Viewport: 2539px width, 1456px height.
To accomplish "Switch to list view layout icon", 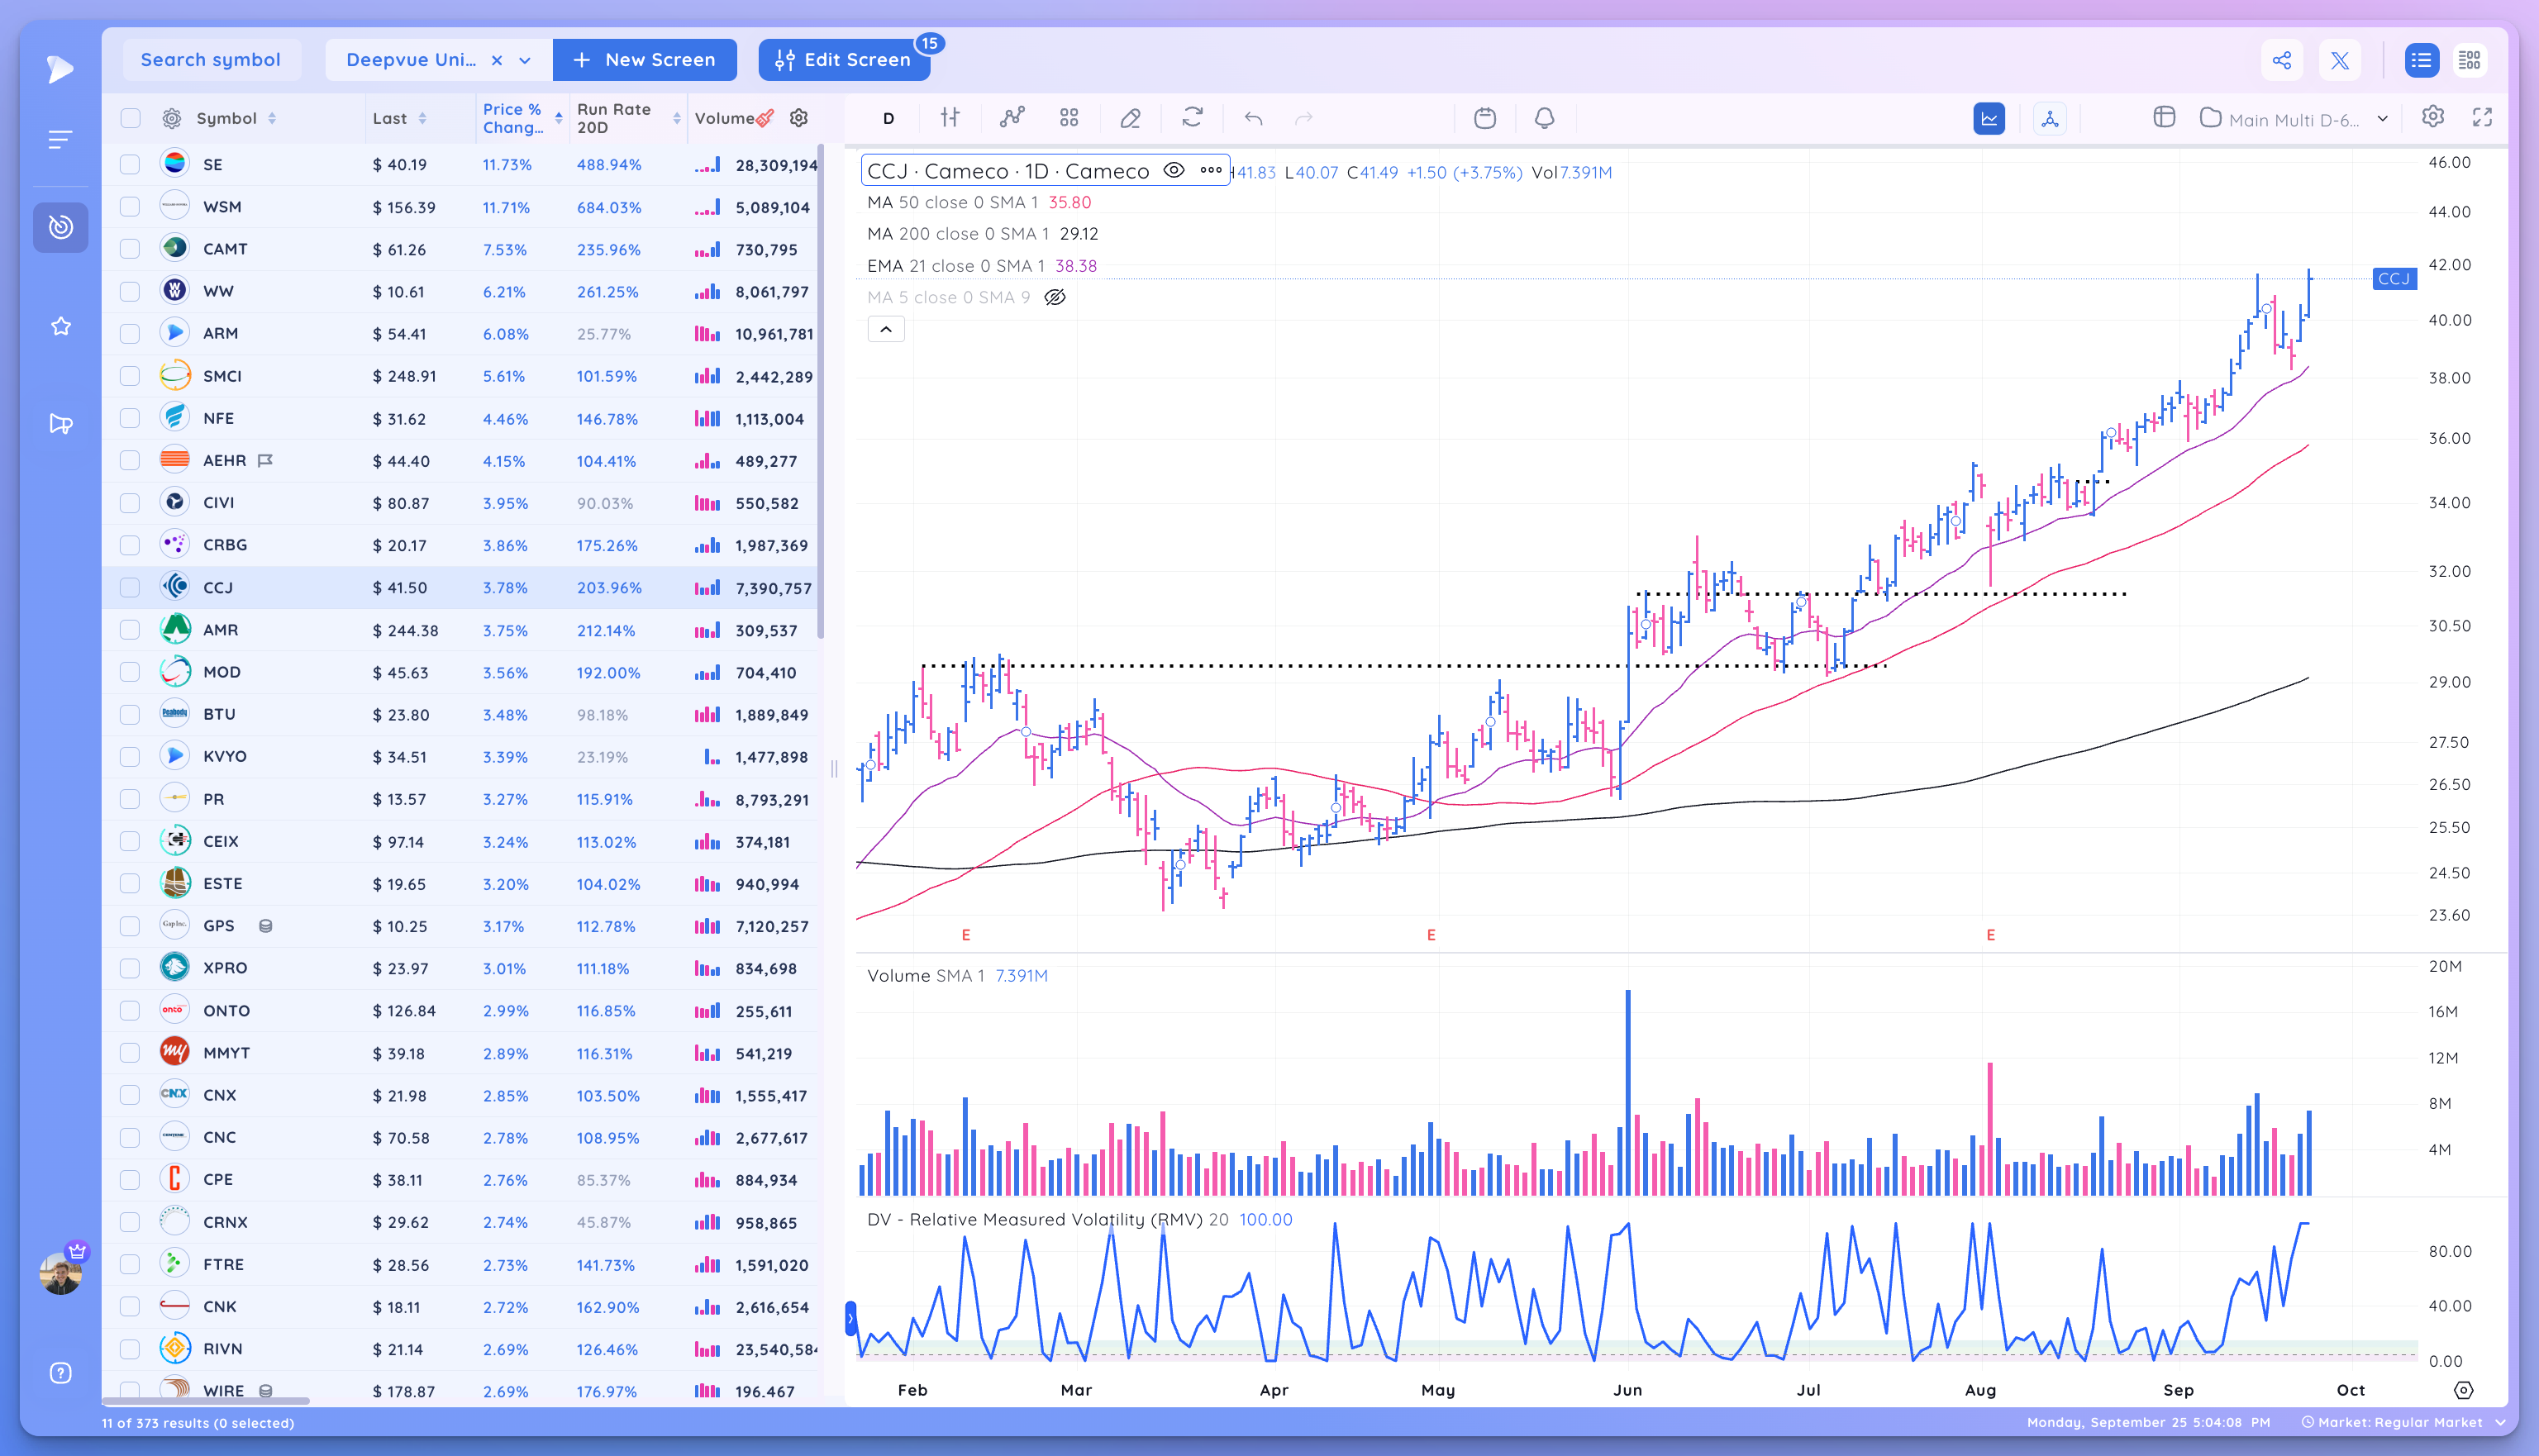I will point(2421,60).
